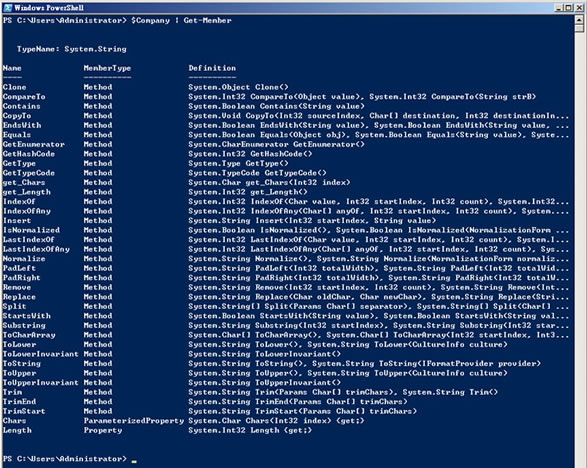
Task: Click 'System.Int32 Length {get;}' definition
Action: coord(250,430)
